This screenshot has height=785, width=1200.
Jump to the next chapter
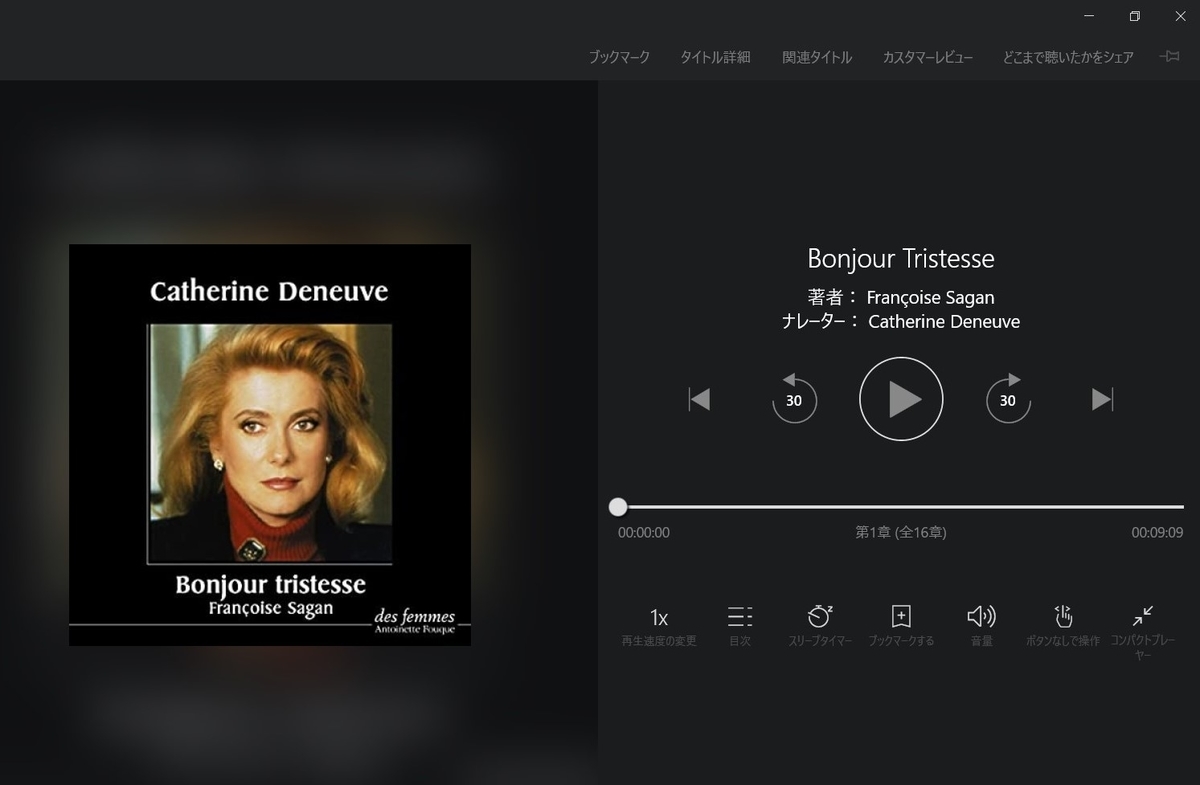pyautogui.click(x=1102, y=400)
